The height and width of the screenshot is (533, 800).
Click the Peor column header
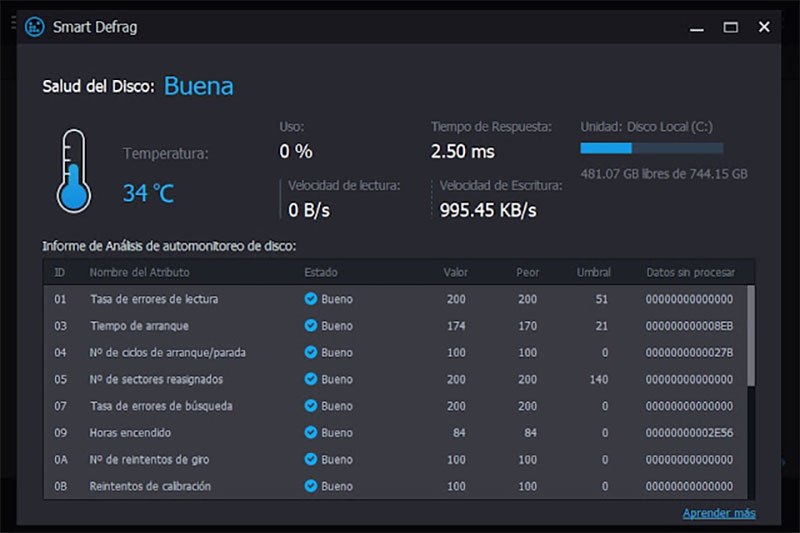click(x=527, y=272)
